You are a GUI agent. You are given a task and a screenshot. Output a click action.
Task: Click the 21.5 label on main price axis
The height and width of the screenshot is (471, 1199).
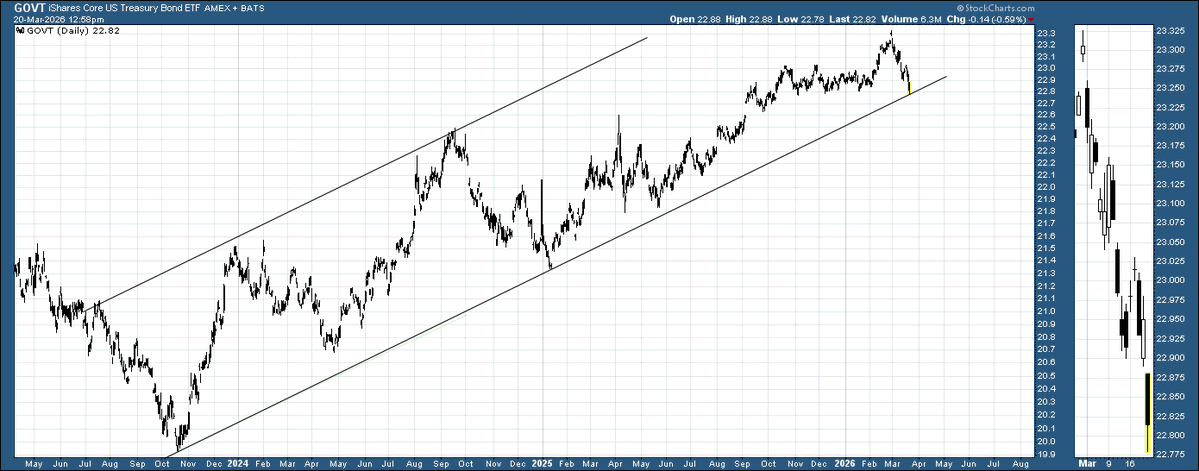click(x=1046, y=248)
